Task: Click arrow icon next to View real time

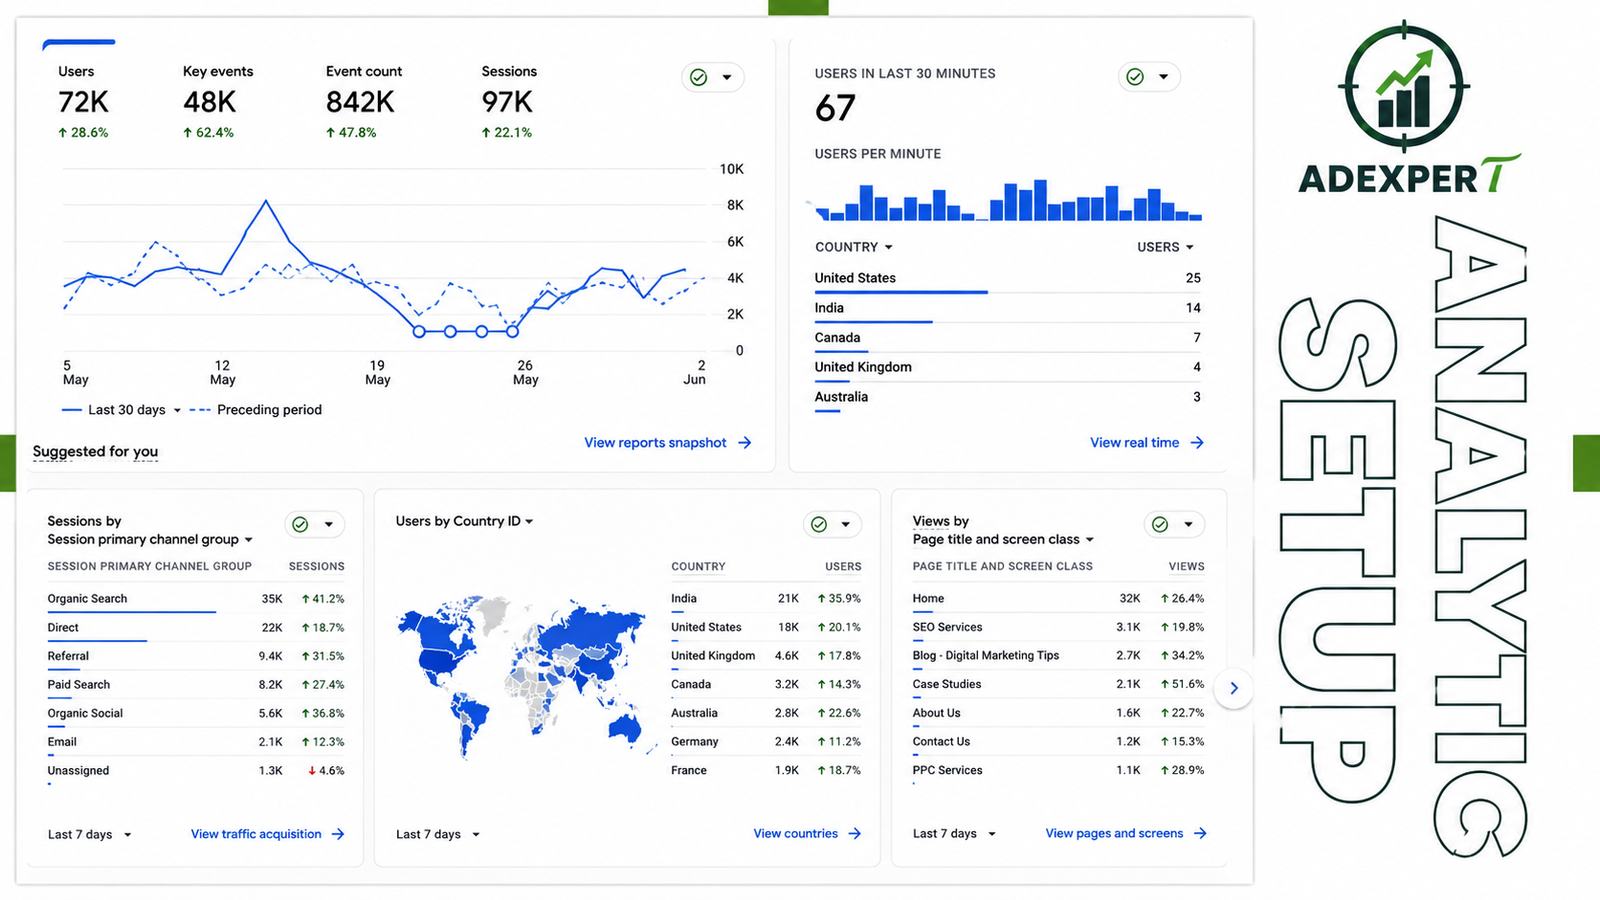Action: point(1197,442)
